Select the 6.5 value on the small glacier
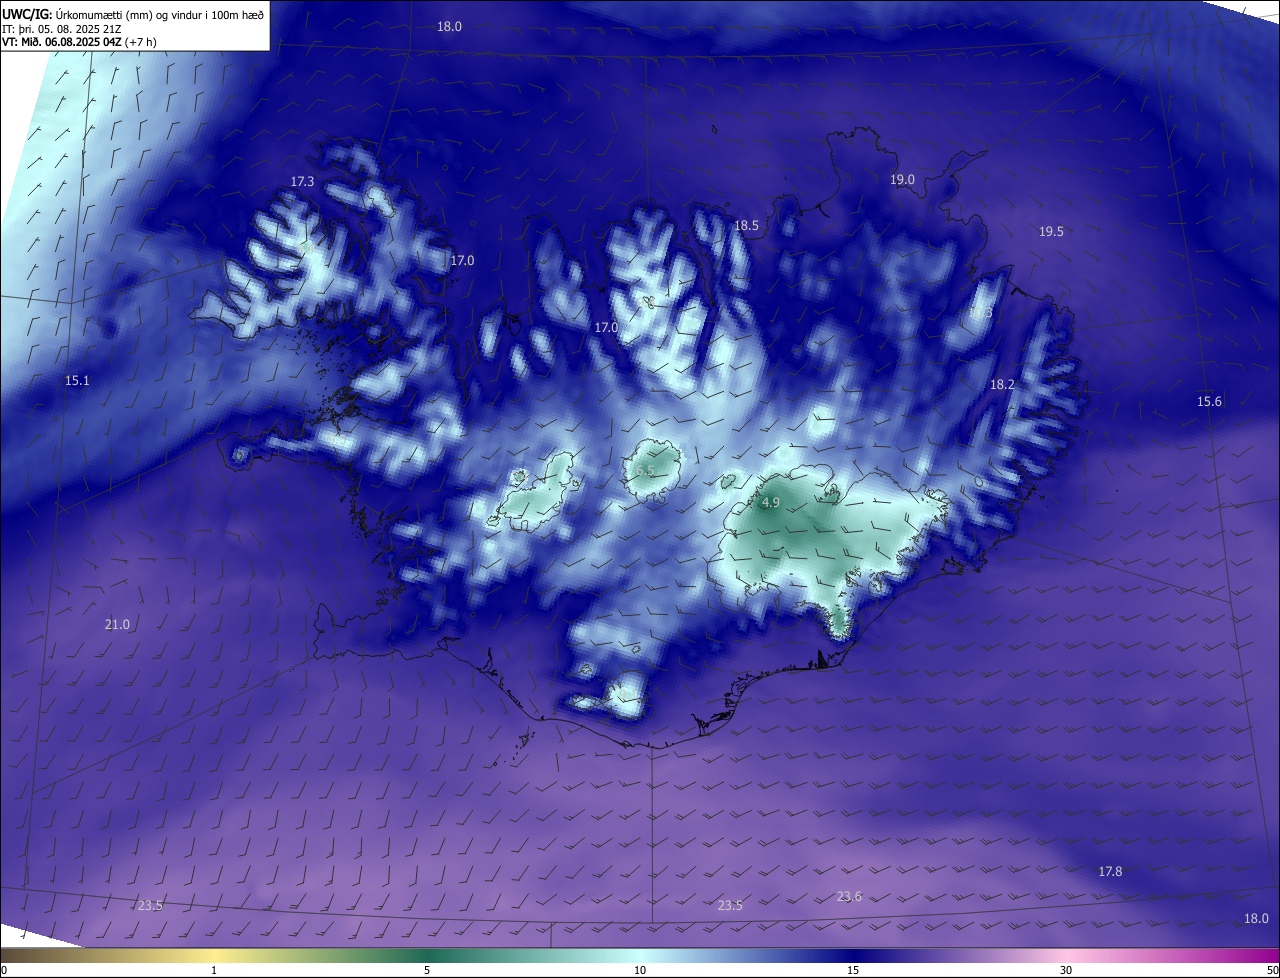 click(644, 470)
